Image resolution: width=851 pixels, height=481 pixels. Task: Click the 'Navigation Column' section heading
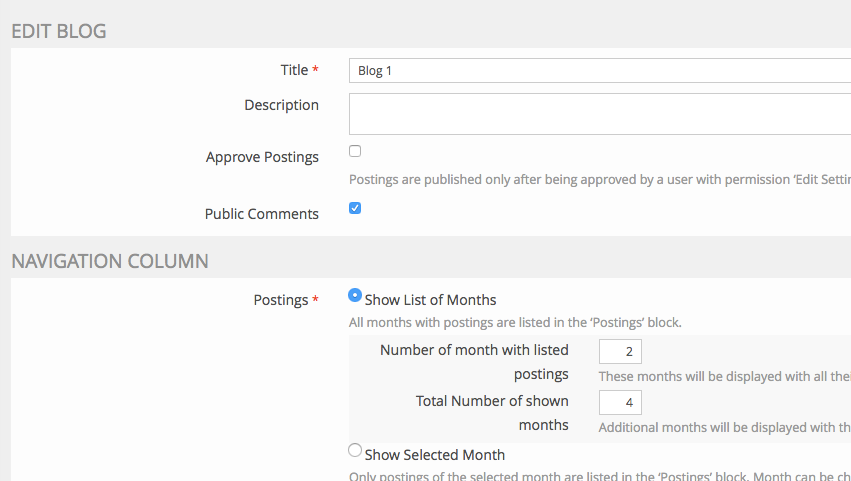click(110, 261)
